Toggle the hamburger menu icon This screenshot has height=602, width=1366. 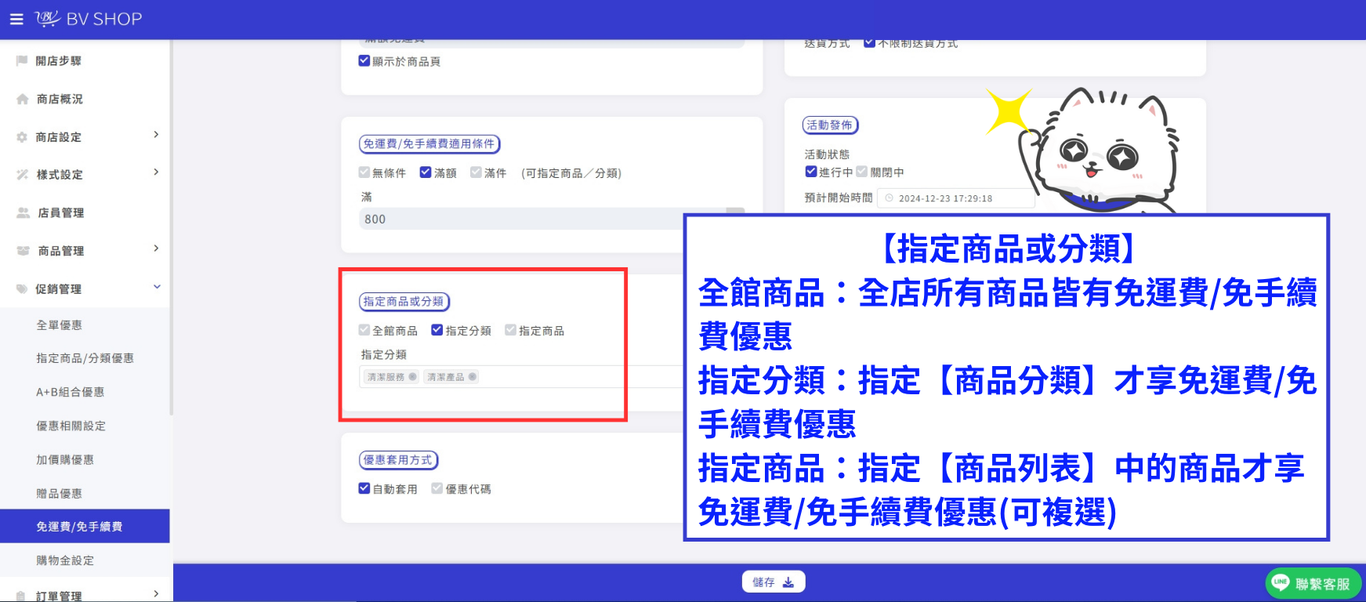point(16,19)
